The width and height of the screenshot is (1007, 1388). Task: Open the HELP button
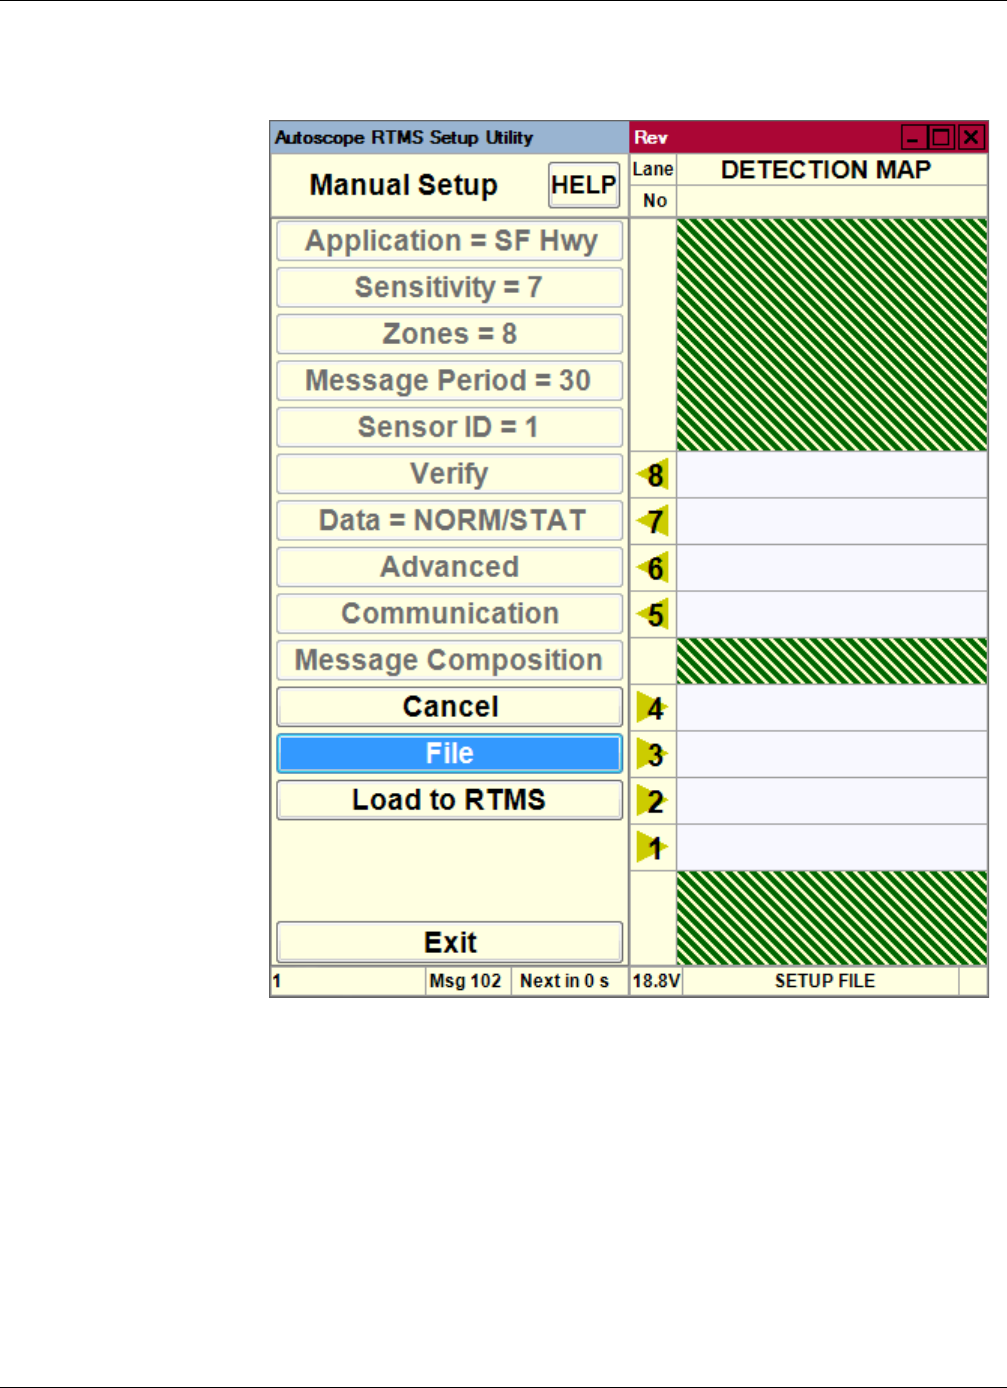(x=584, y=185)
